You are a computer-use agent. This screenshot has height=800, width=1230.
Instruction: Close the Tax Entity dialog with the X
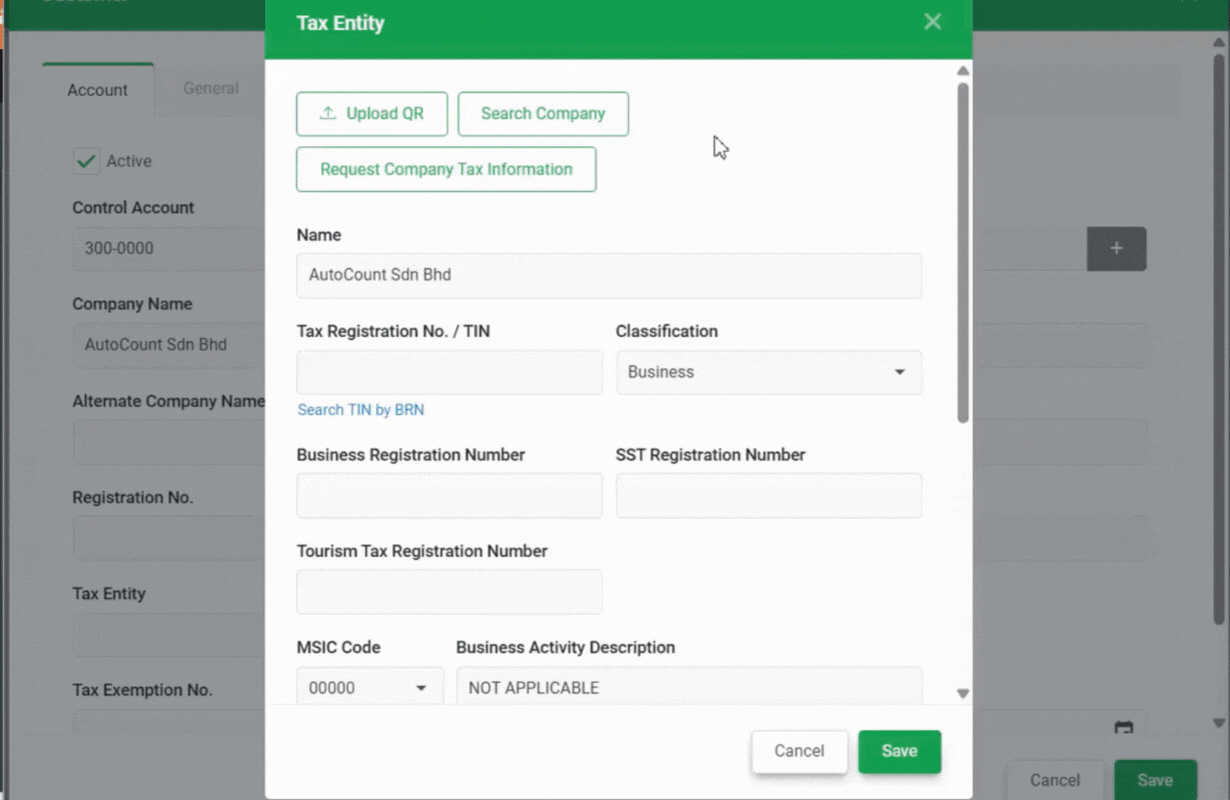932,21
